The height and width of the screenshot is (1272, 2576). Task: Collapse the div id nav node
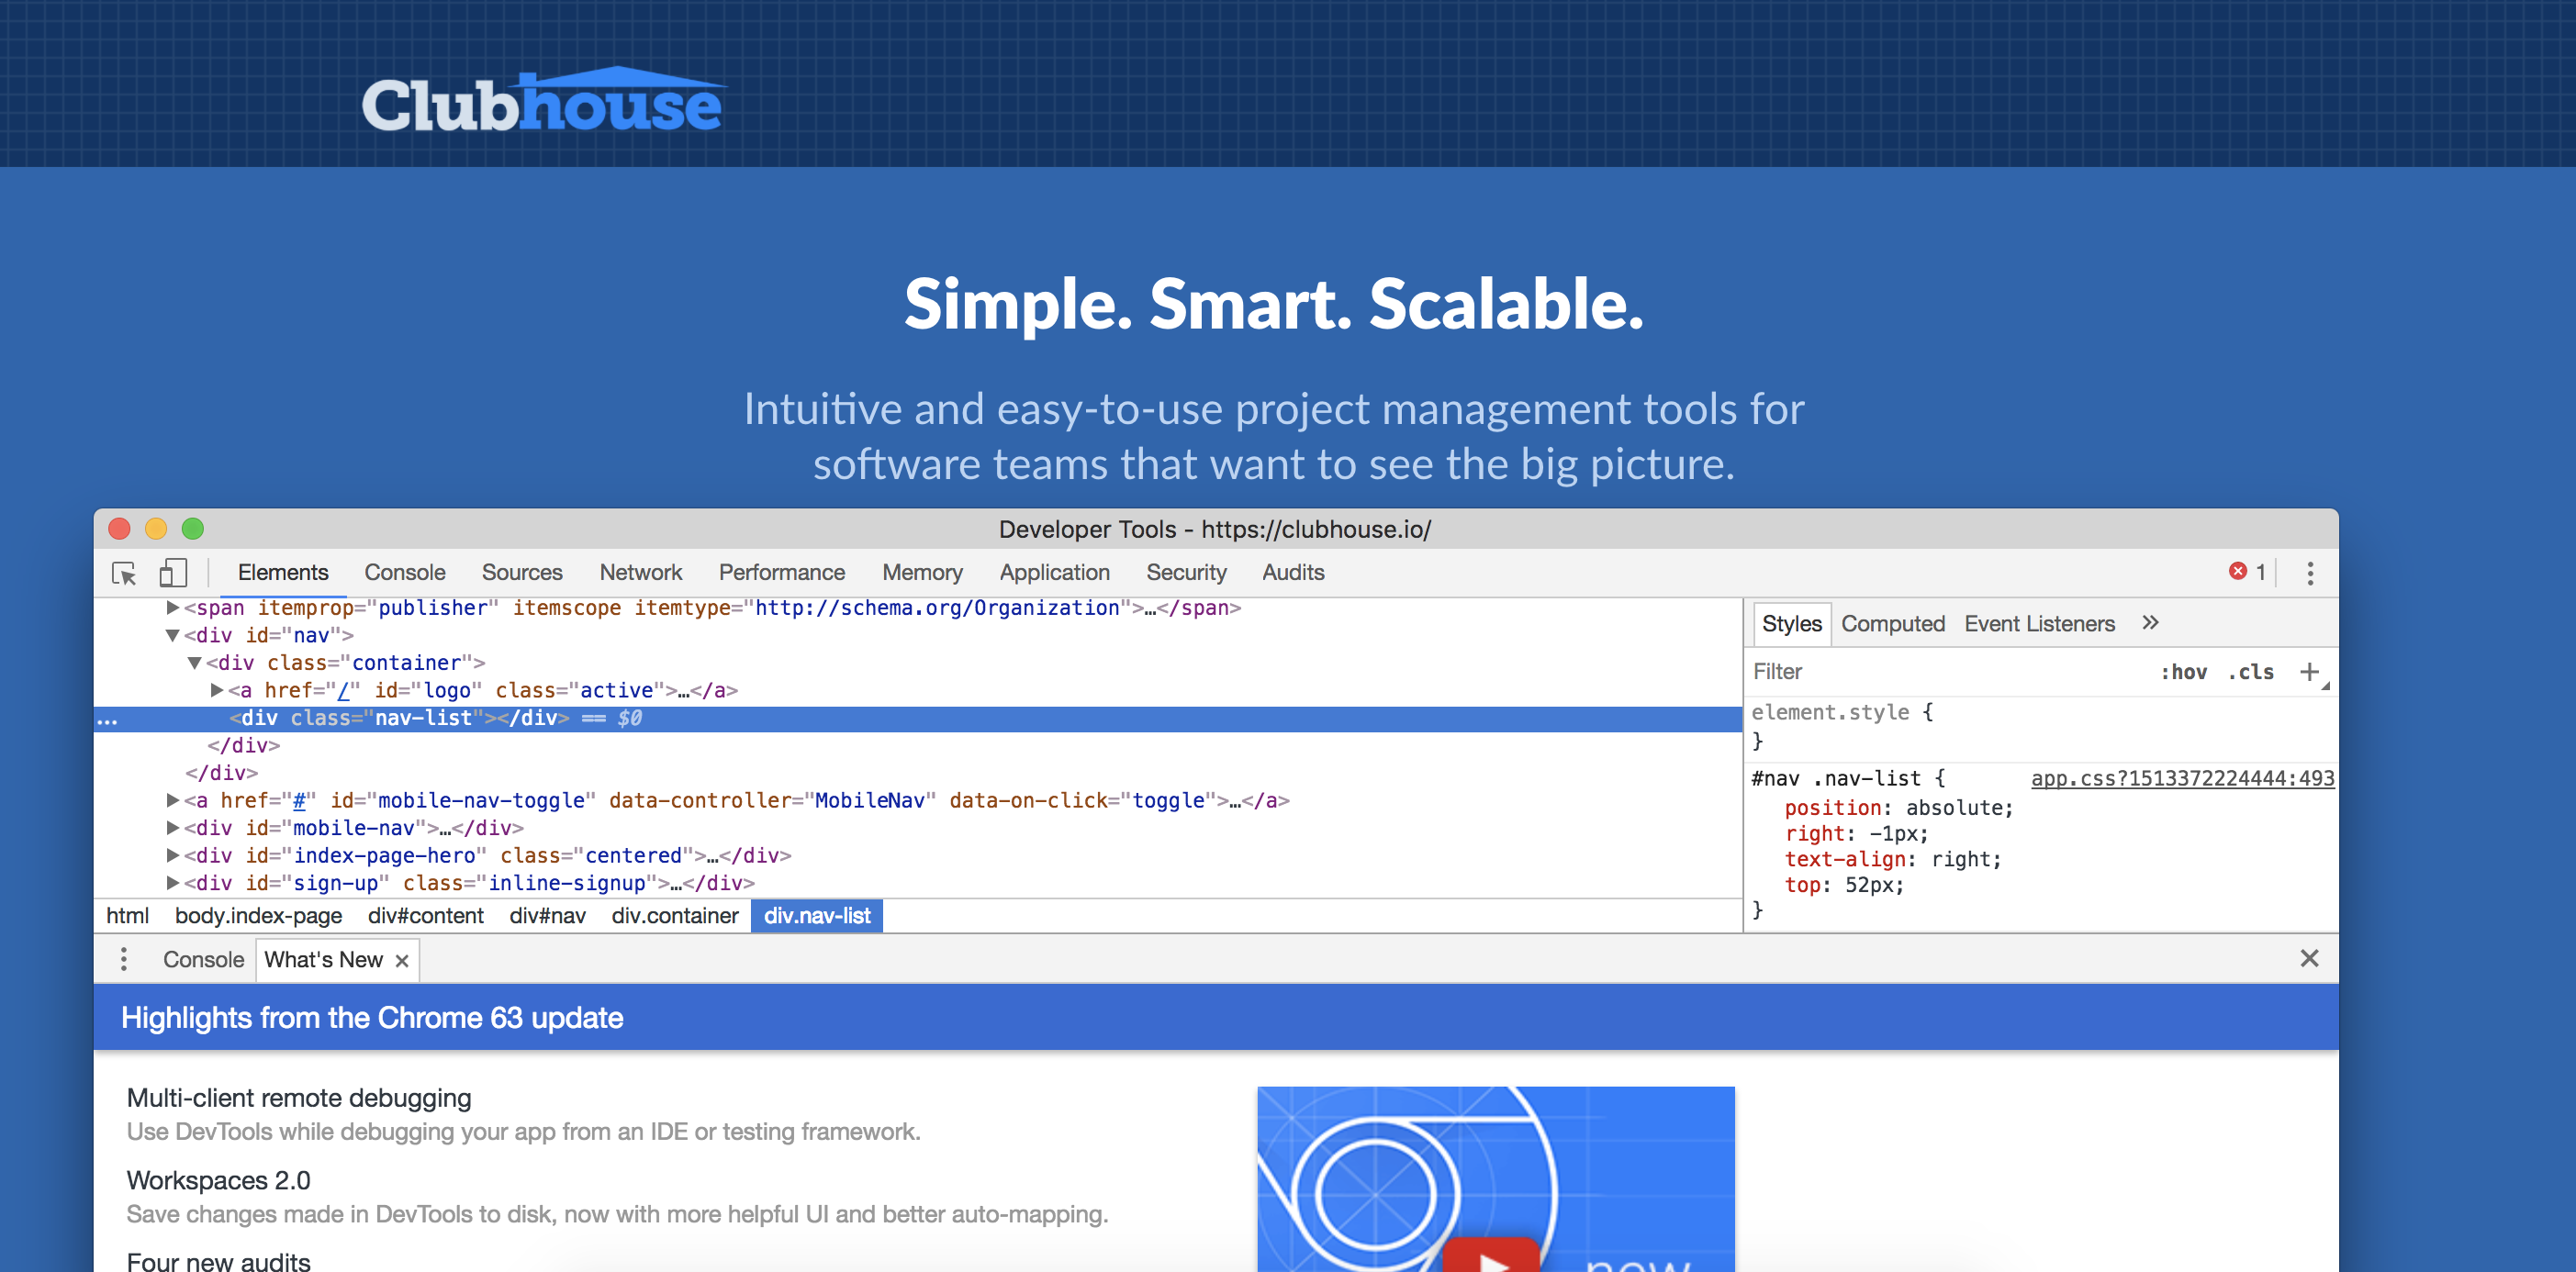coord(172,636)
